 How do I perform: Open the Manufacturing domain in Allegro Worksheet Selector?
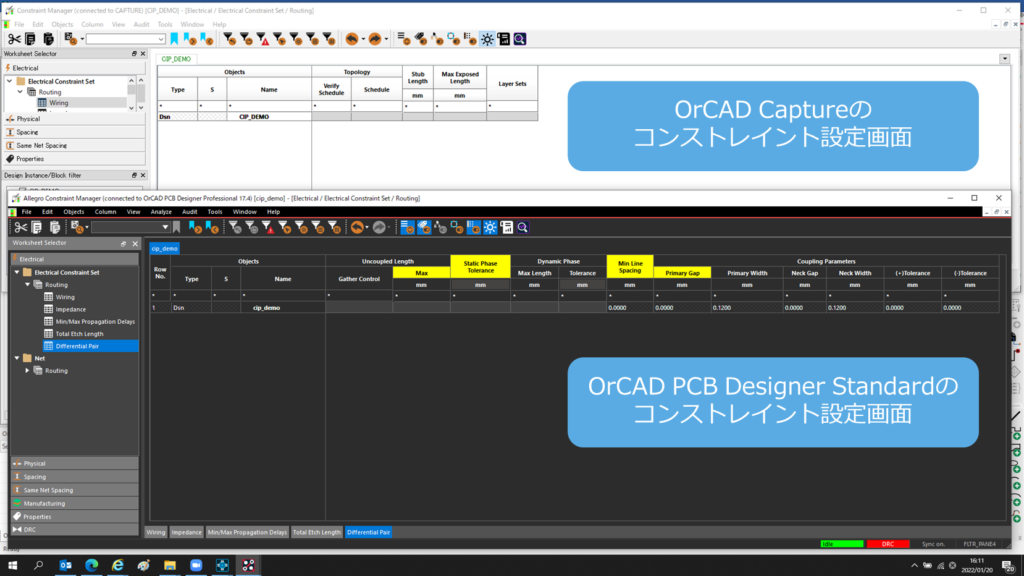[x=74, y=504]
